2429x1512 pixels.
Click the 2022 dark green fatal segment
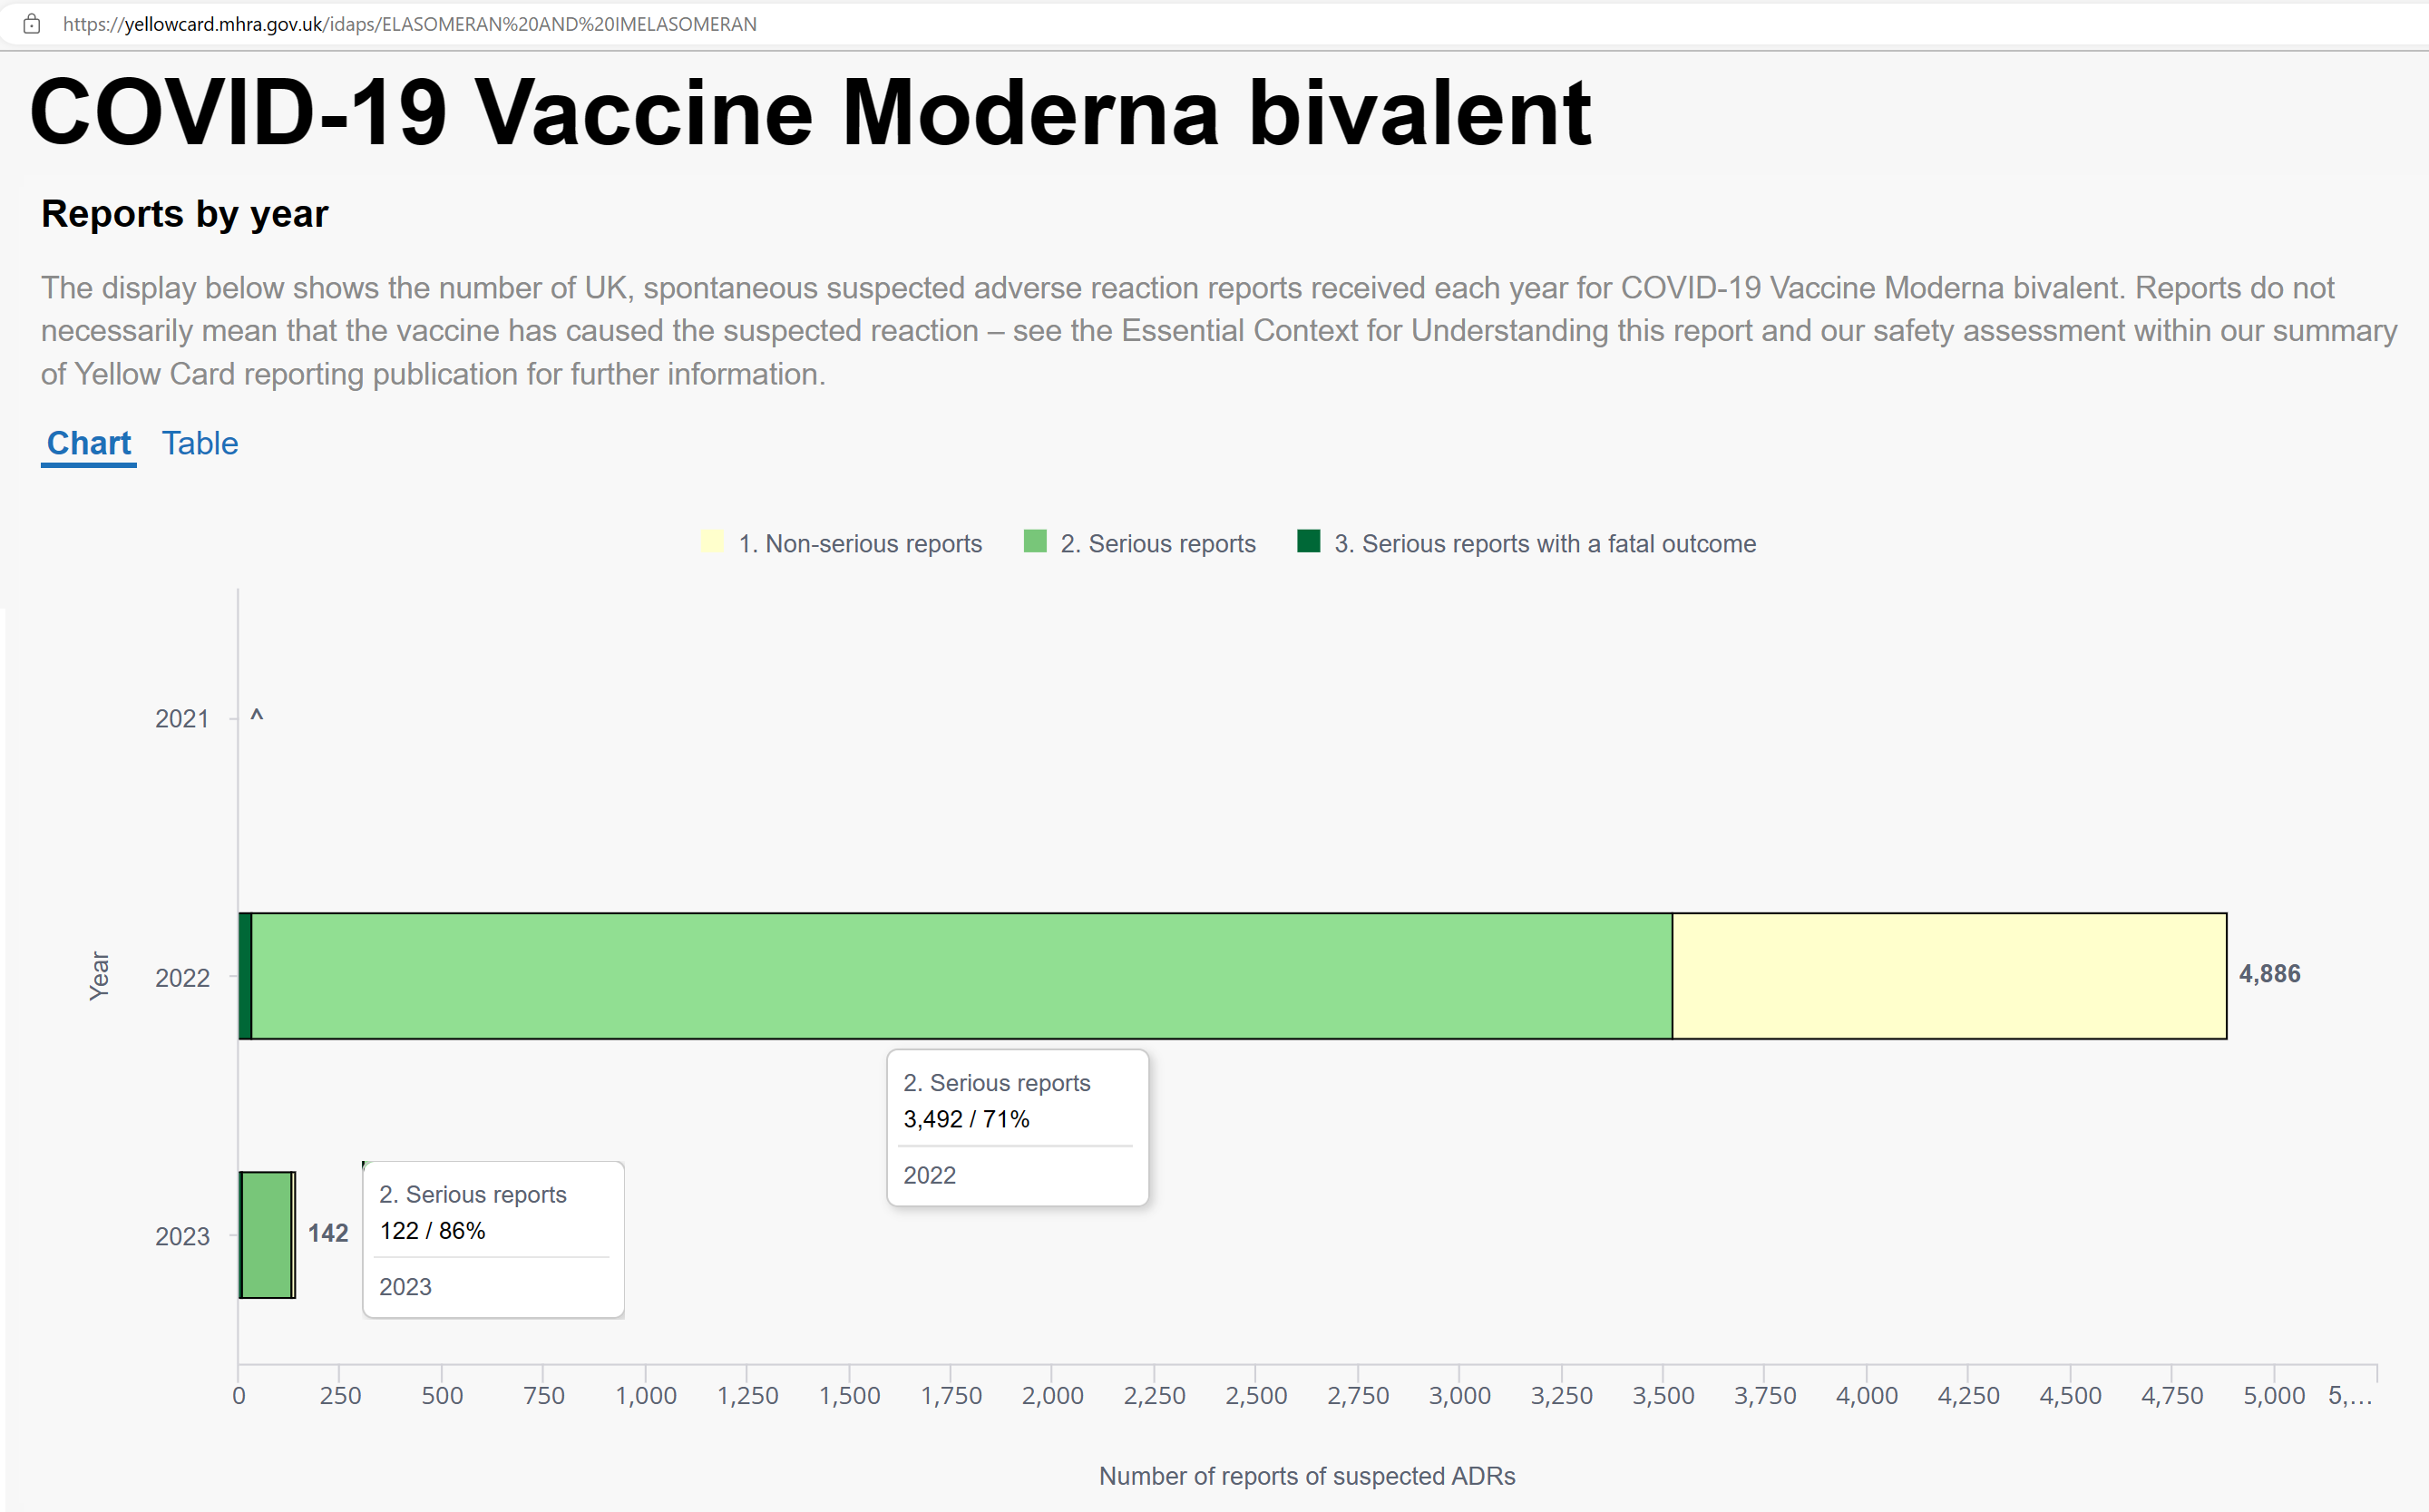pos(245,976)
